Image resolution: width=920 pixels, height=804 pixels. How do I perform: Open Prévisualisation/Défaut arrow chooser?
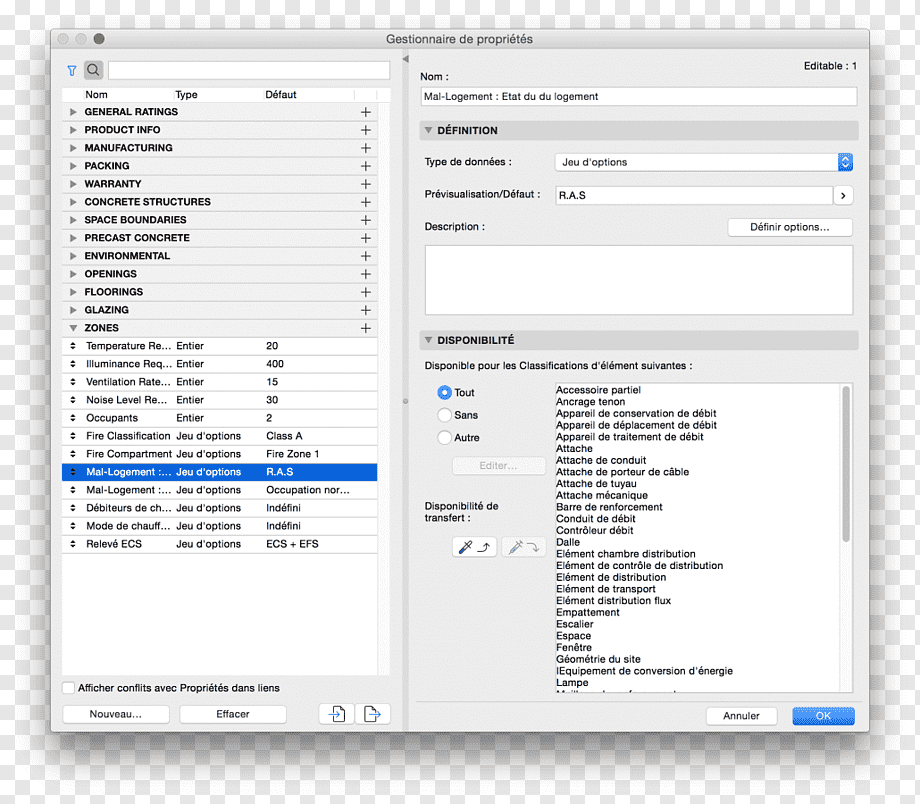click(x=843, y=195)
